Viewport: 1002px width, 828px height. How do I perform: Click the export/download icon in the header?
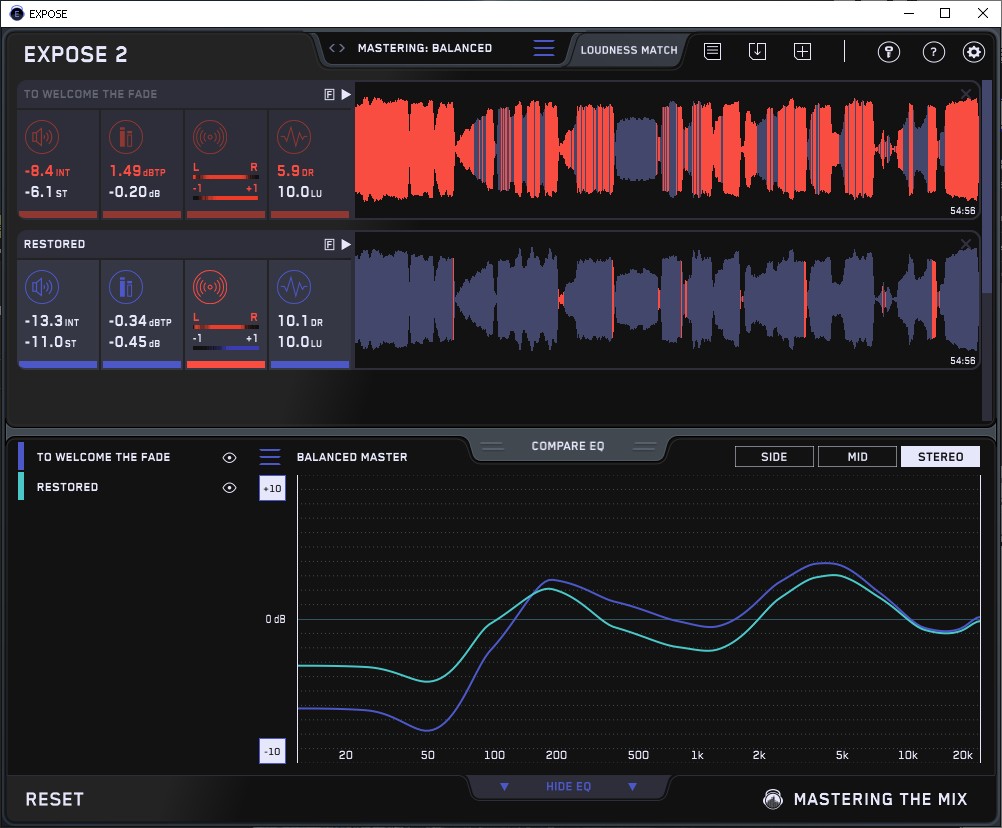[x=757, y=51]
